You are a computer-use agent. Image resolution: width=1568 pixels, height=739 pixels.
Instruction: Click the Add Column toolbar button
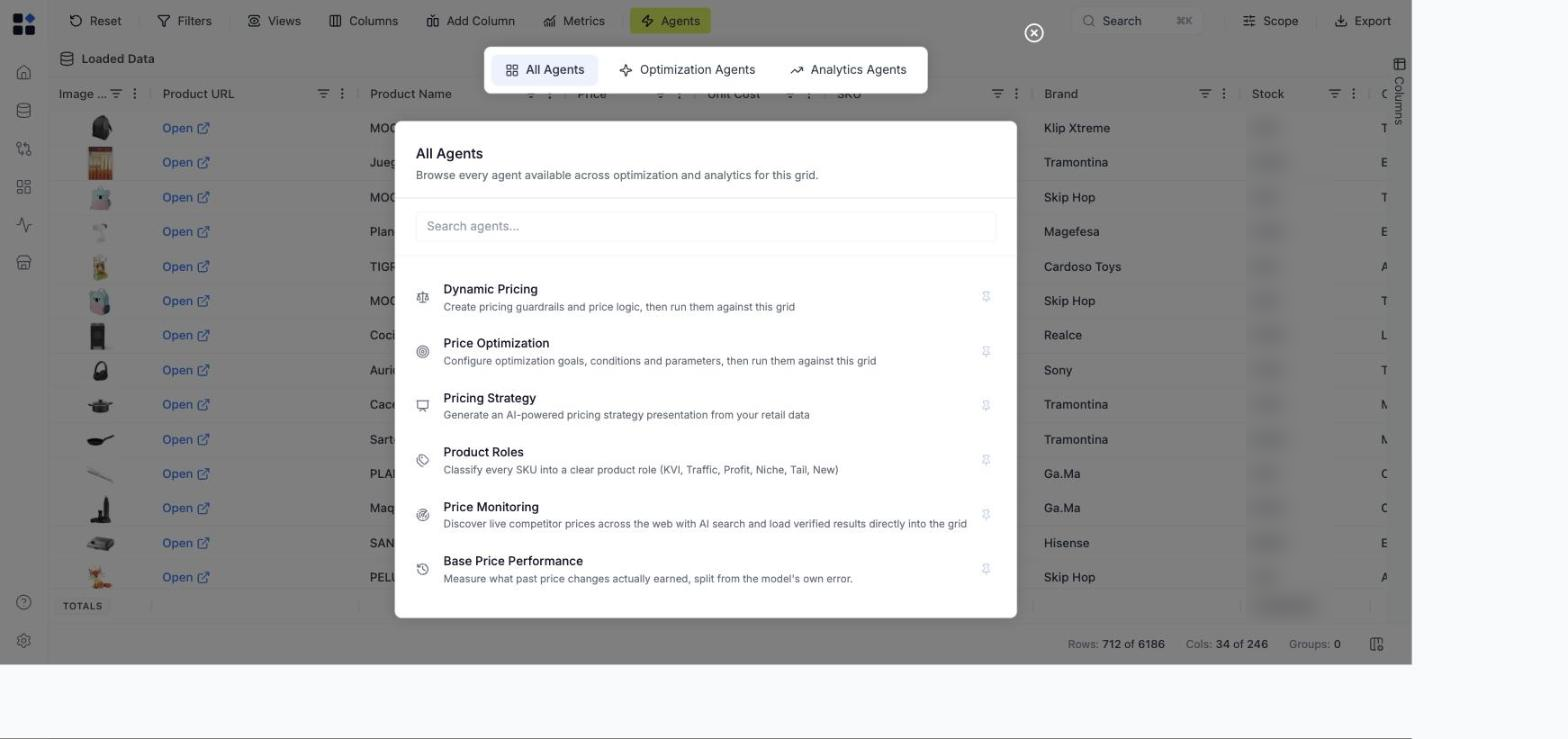tap(470, 21)
